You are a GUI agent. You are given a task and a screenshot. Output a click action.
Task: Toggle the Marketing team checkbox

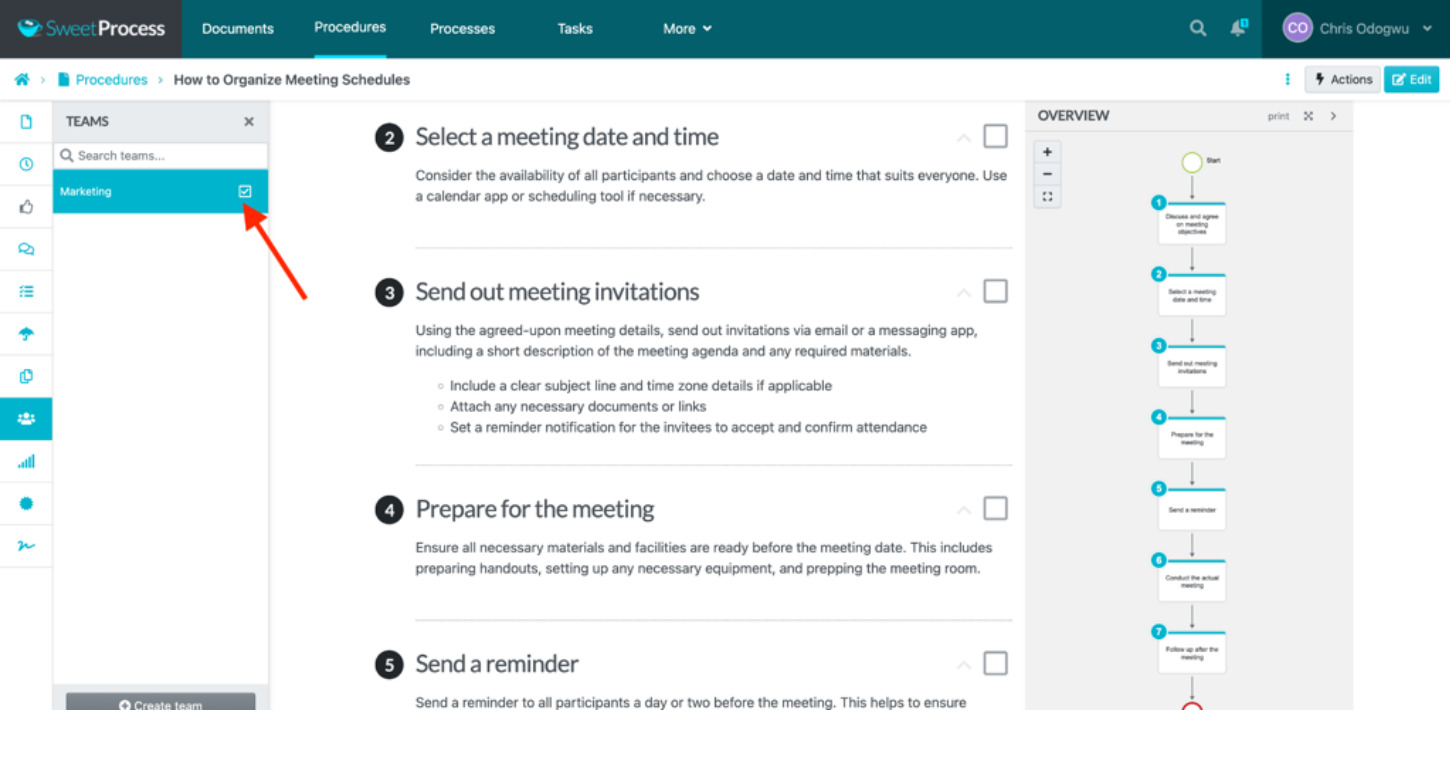pos(245,191)
